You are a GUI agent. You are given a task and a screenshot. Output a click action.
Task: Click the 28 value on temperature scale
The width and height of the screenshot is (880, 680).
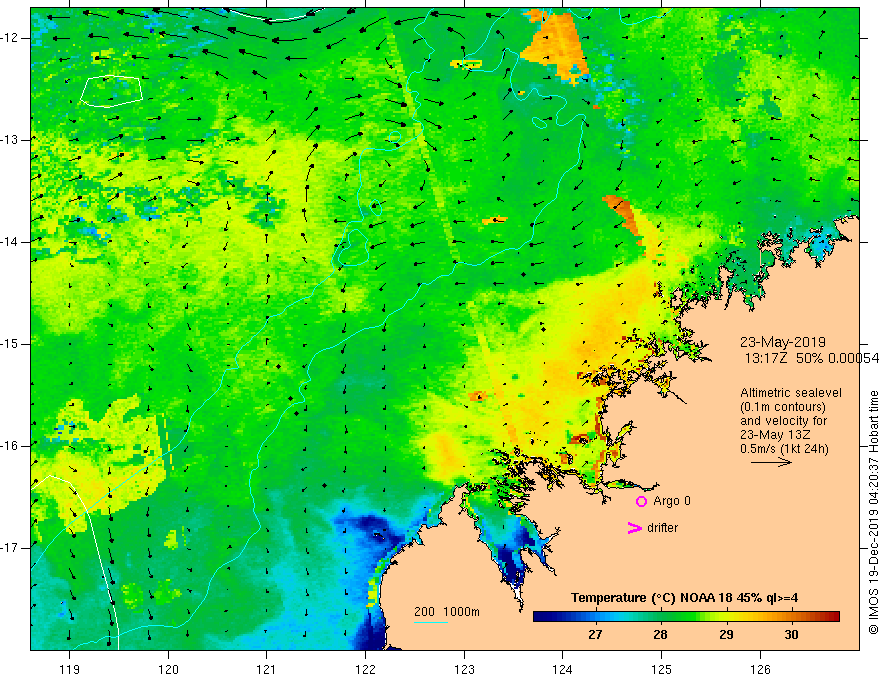click(661, 635)
